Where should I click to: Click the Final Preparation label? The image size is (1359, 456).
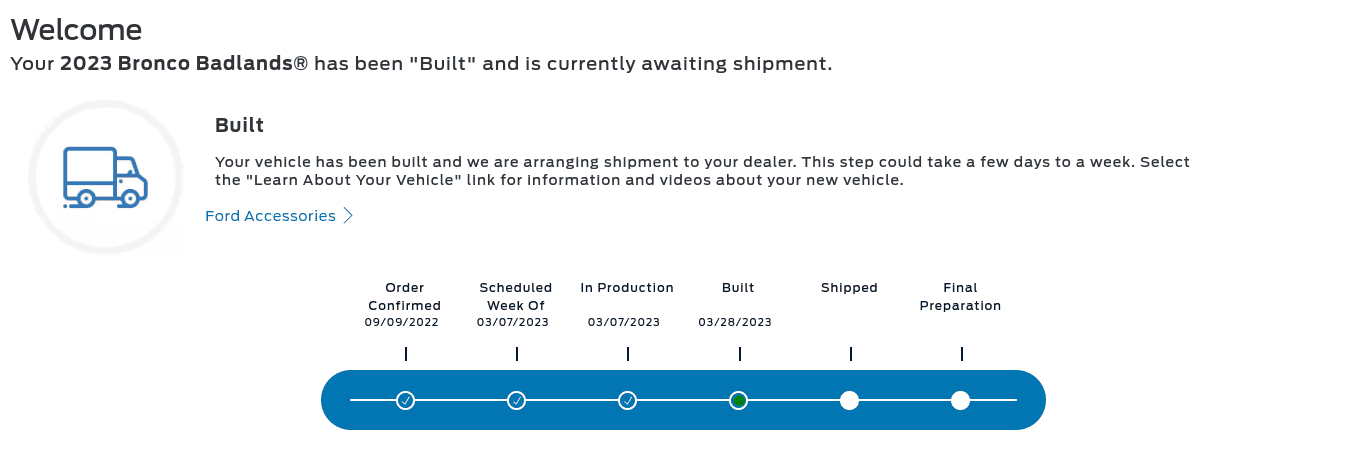click(960, 297)
